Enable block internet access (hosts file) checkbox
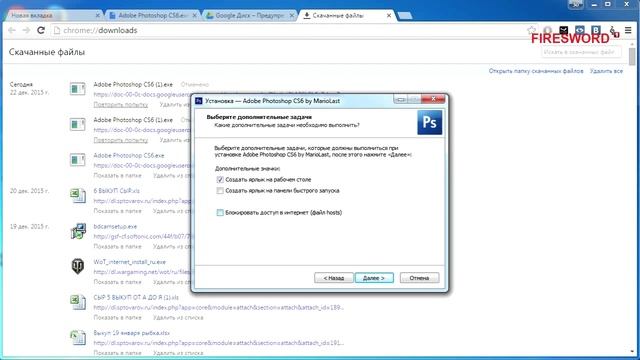This screenshot has width=640, height=360. [x=220, y=212]
